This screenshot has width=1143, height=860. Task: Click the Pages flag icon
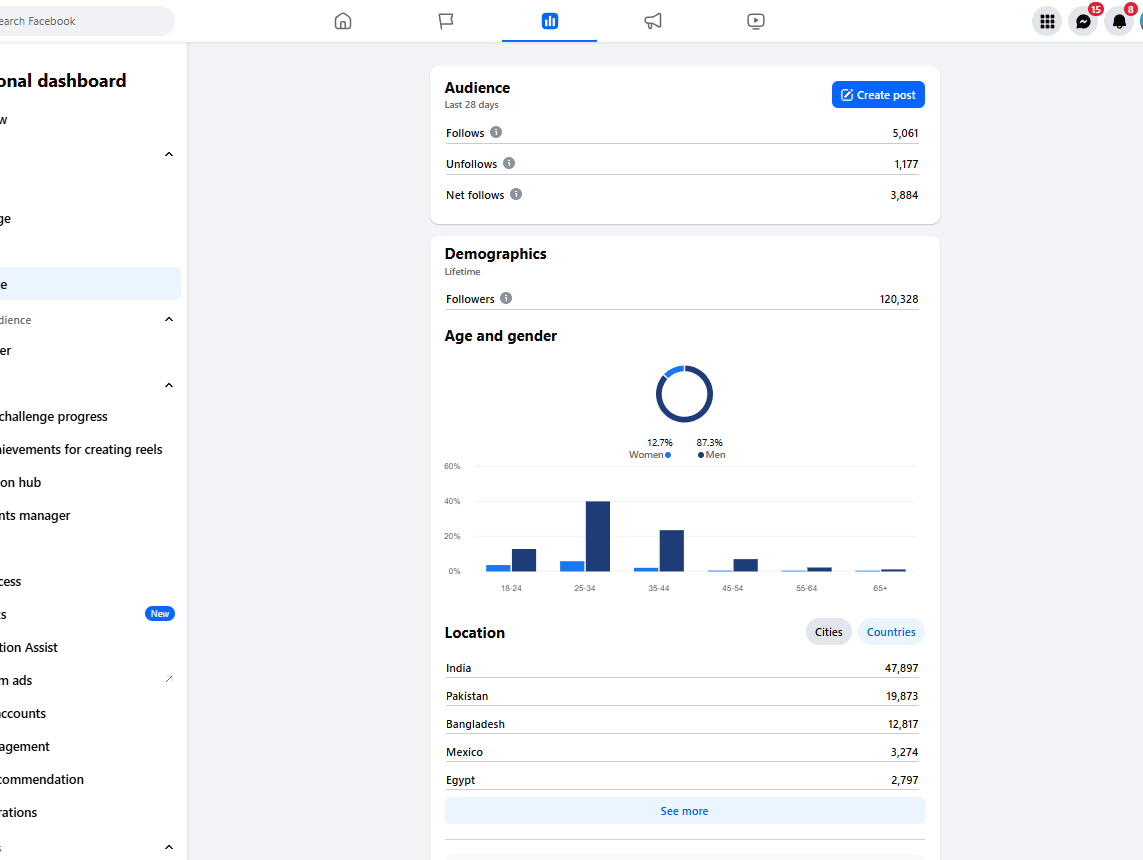pyautogui.click(x=446, y=21)
